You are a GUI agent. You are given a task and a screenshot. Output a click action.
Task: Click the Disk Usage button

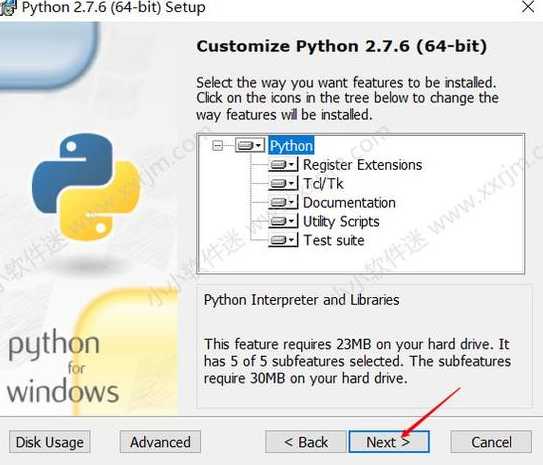coord(50,442)
